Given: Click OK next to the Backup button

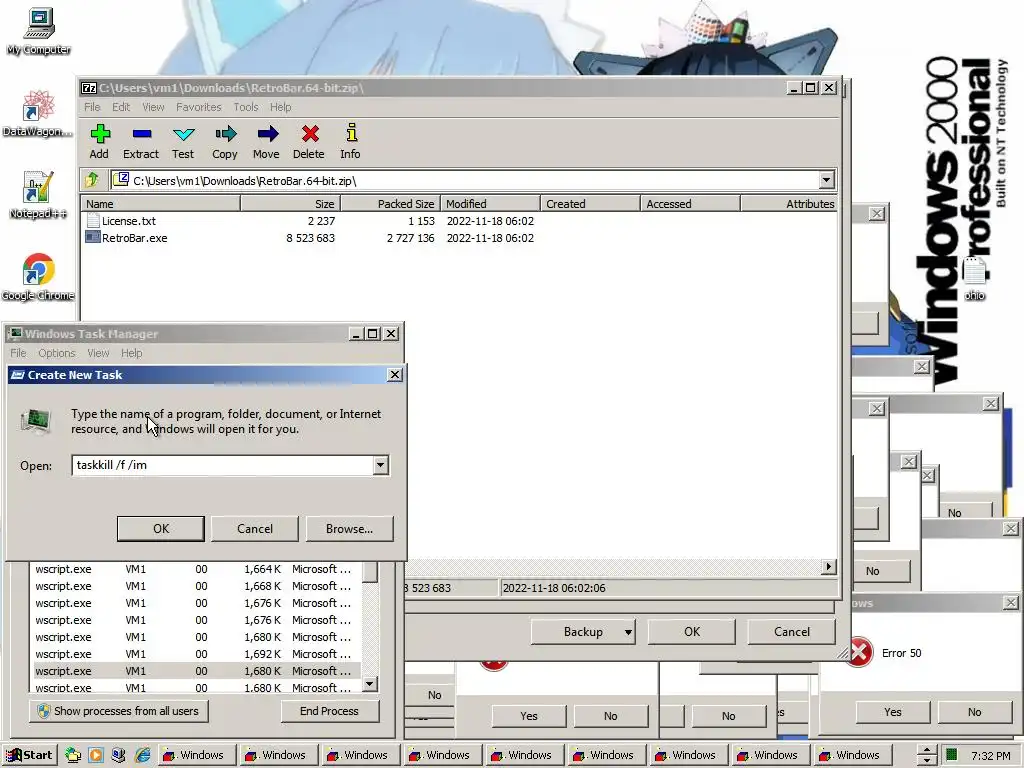Looking at the screenshot, I should pyautogui.click(x=692, y=632).
